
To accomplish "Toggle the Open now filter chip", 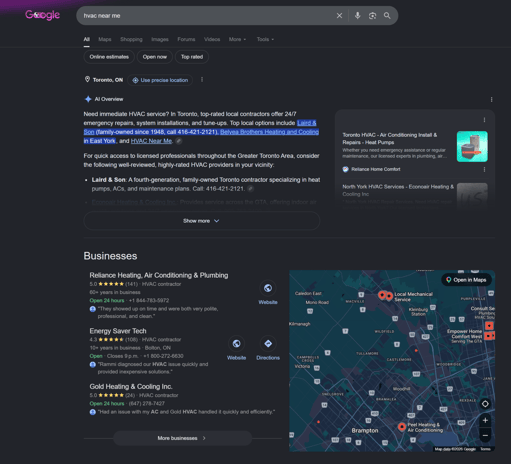I will [155, 57].
